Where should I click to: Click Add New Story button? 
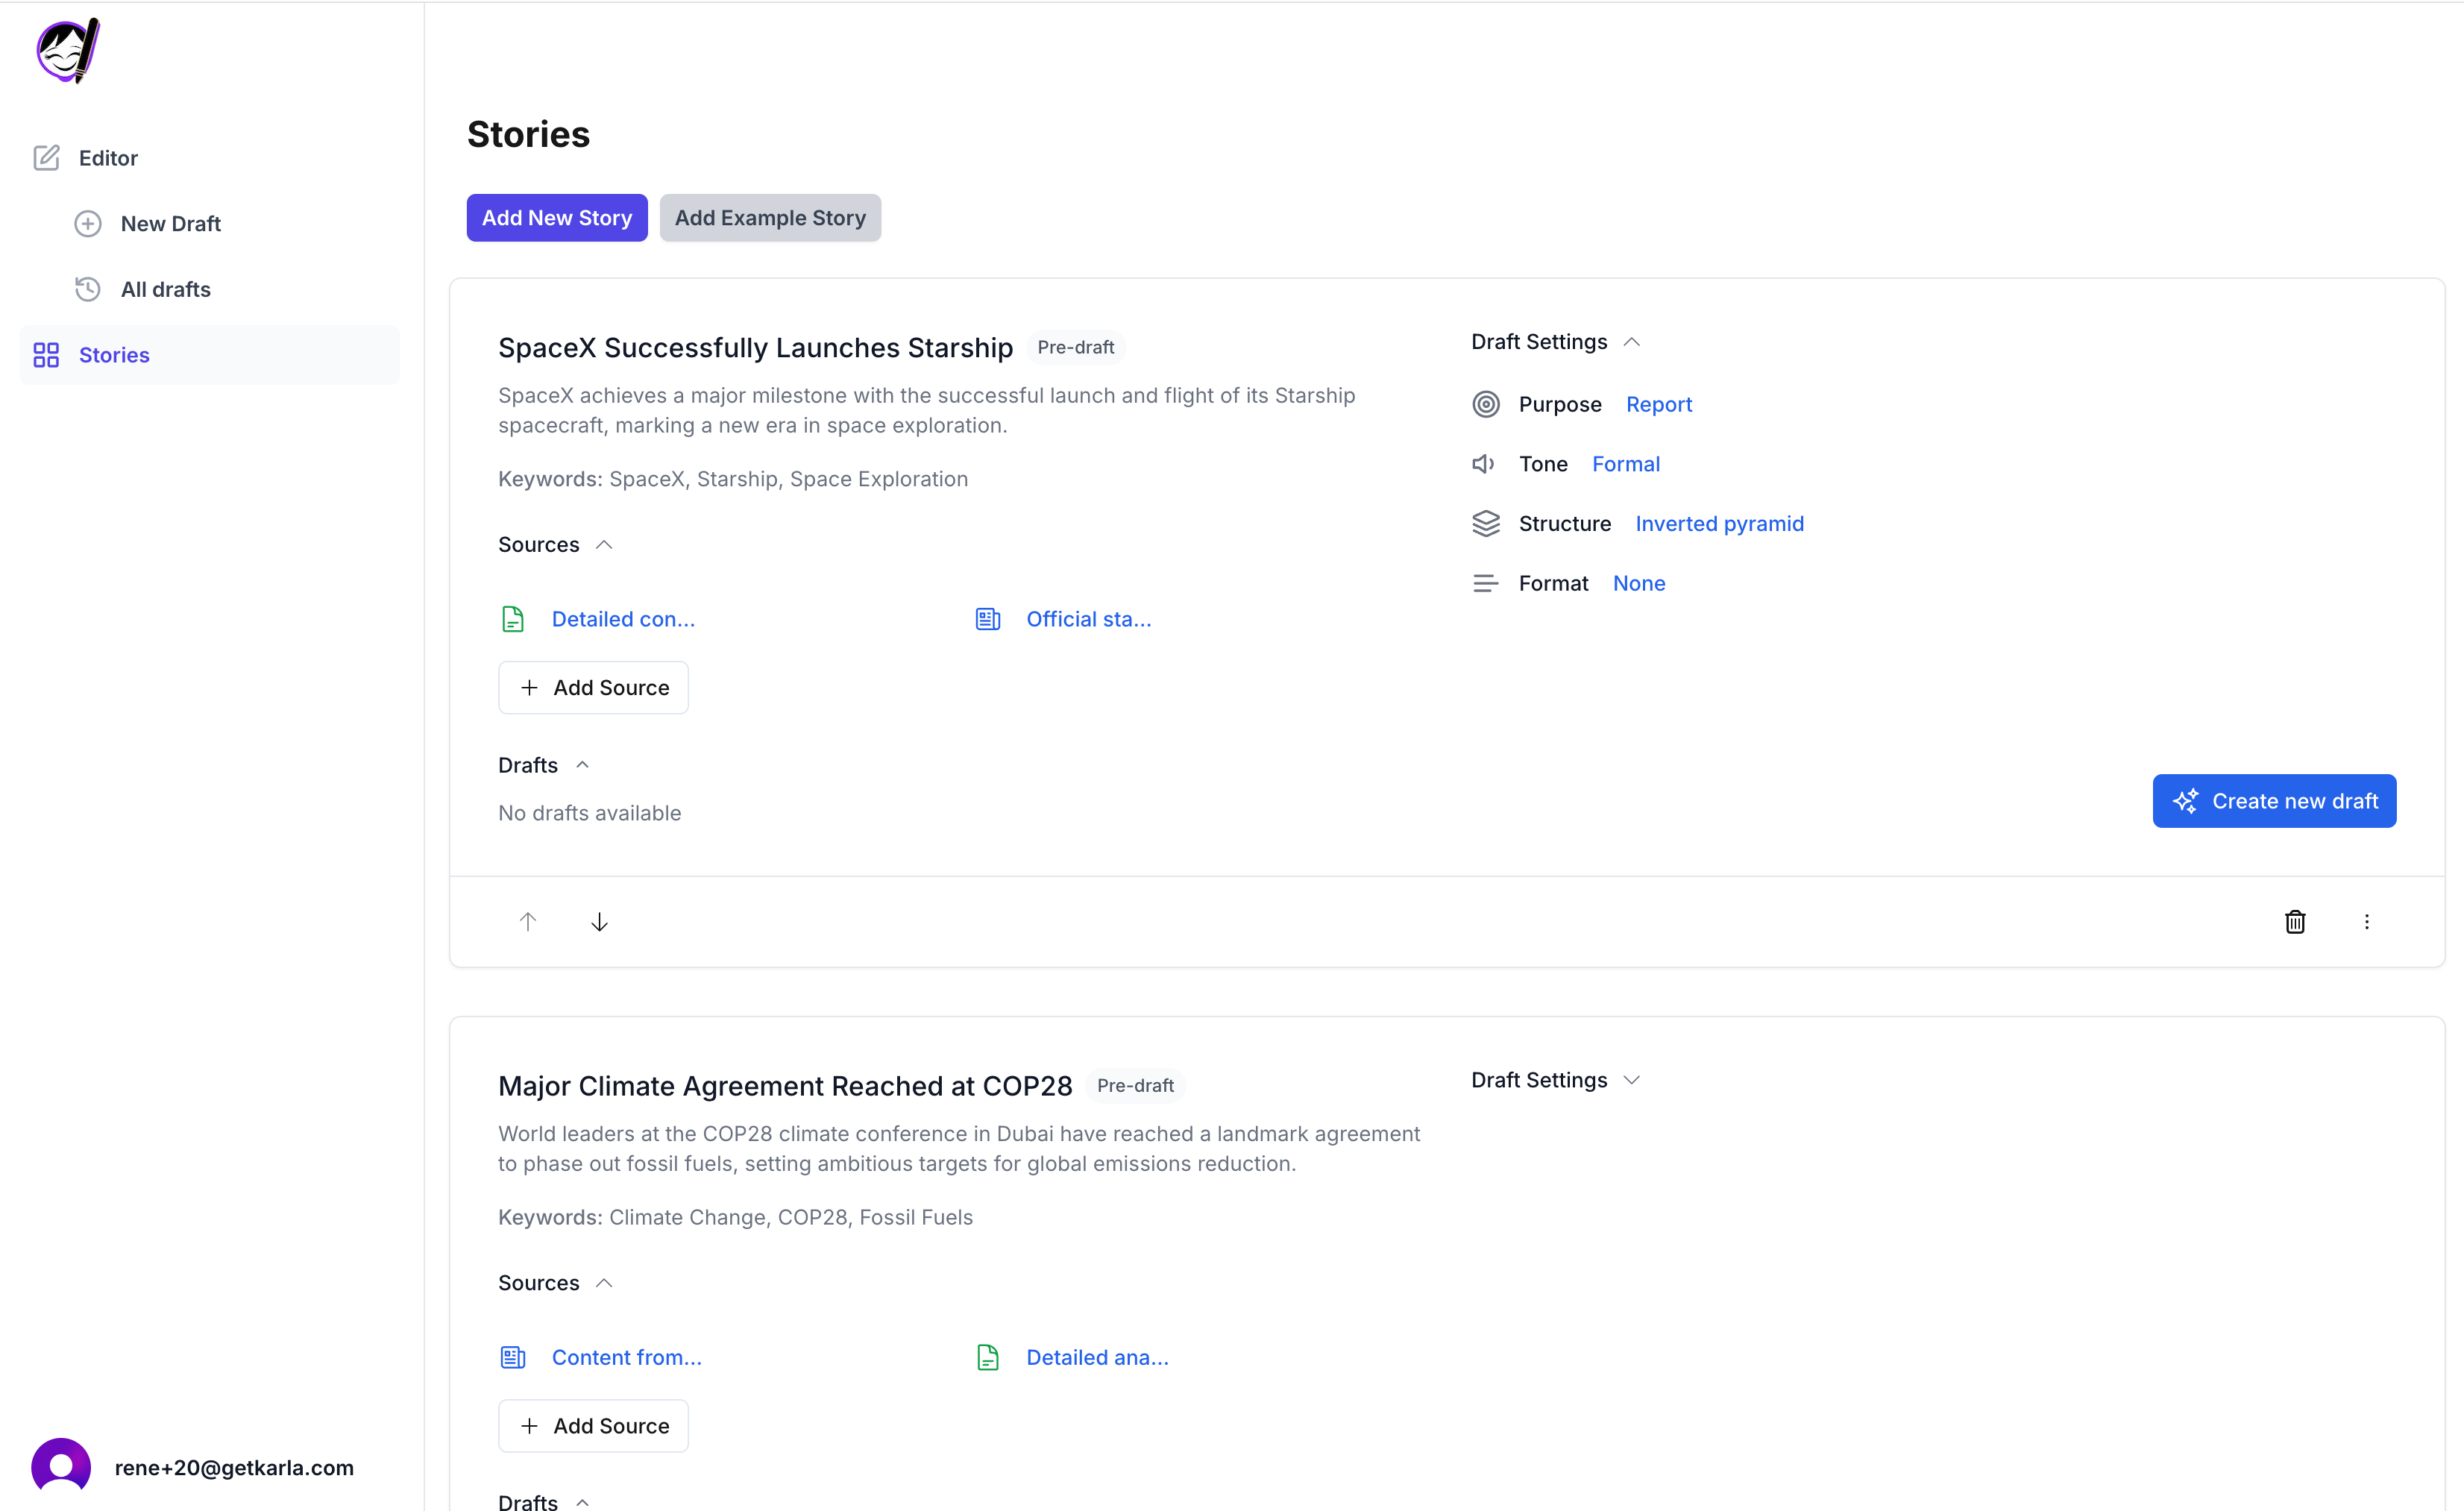557,217
